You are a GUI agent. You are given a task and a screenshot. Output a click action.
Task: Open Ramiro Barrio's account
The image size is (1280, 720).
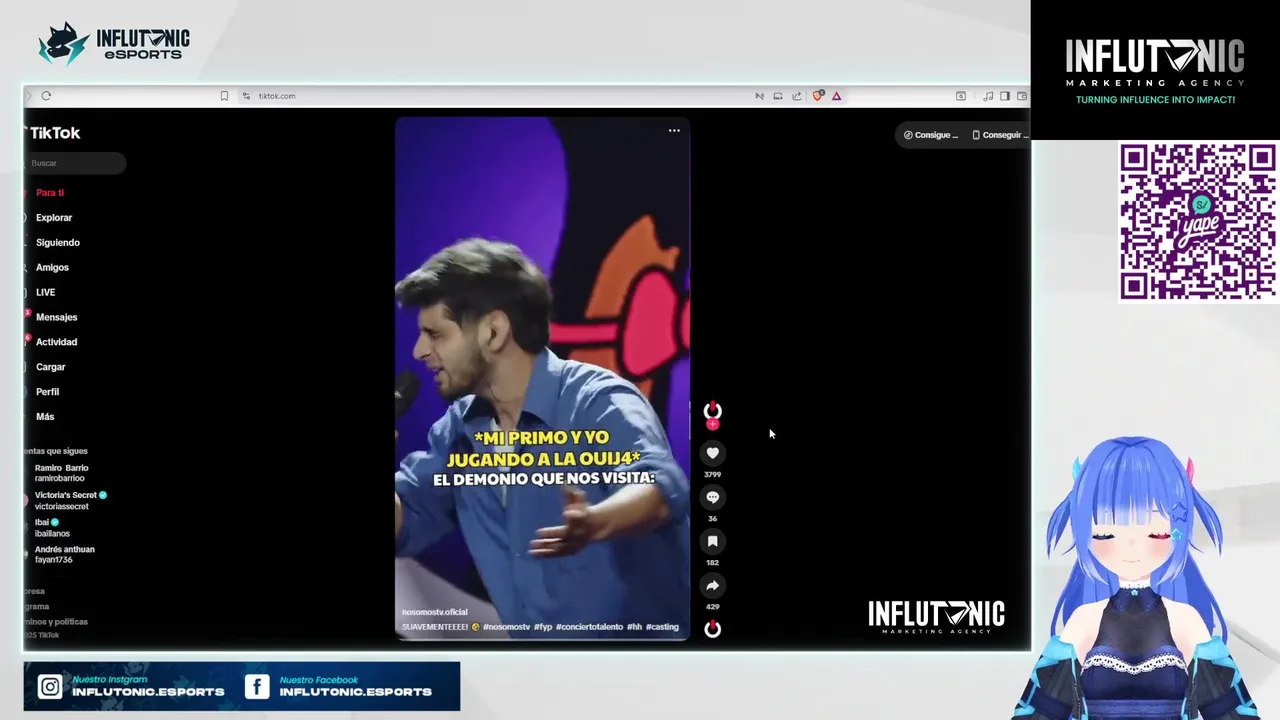coord(61,473)
